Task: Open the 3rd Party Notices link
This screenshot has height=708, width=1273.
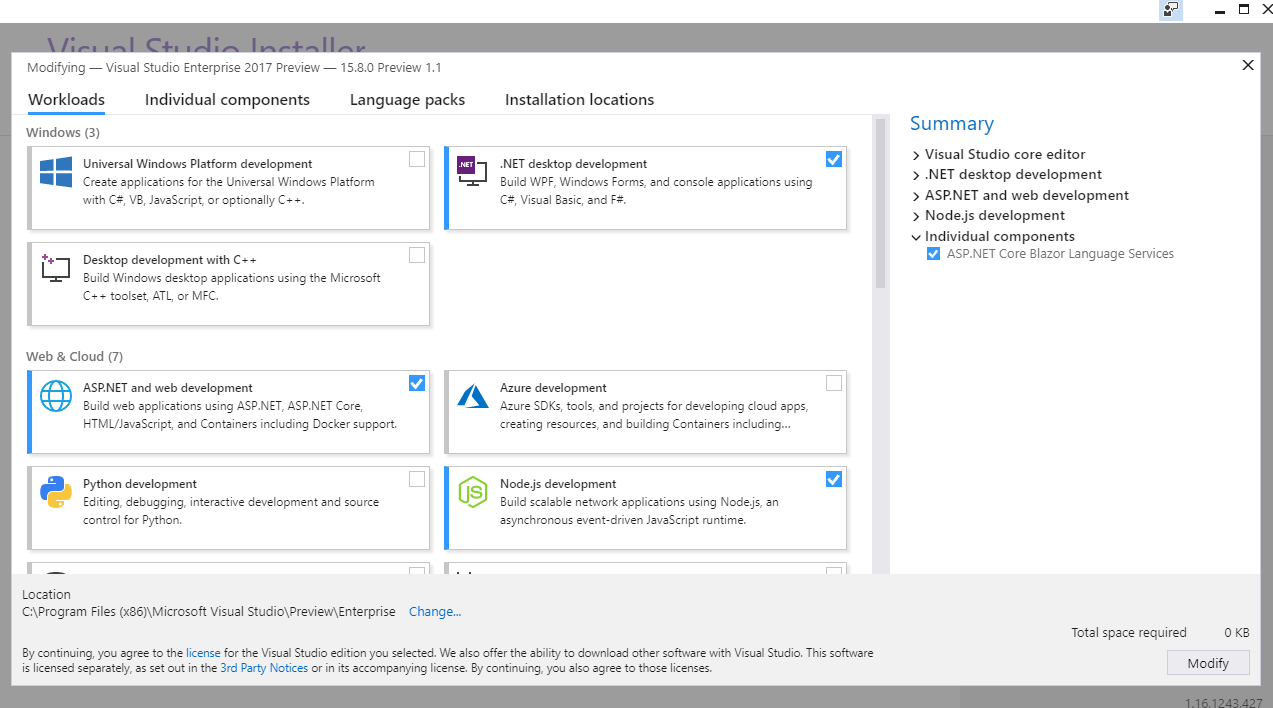Action: (264, 668)
